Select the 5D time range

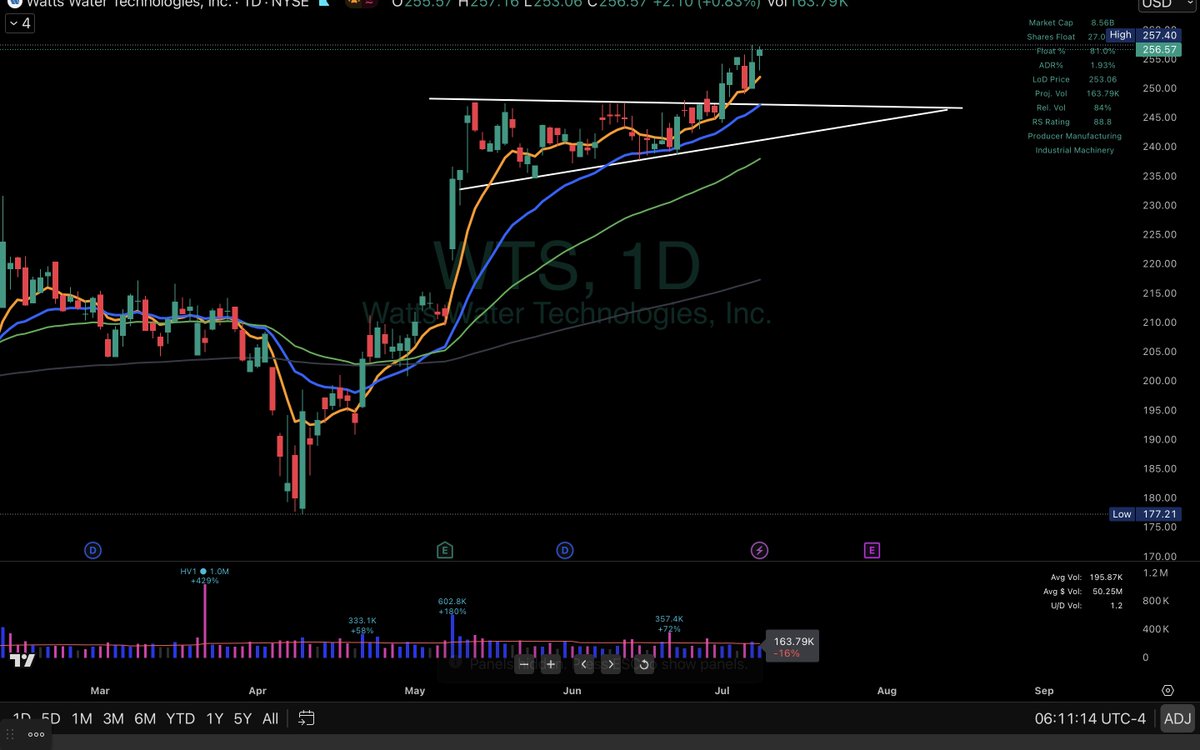coord(50,718)
